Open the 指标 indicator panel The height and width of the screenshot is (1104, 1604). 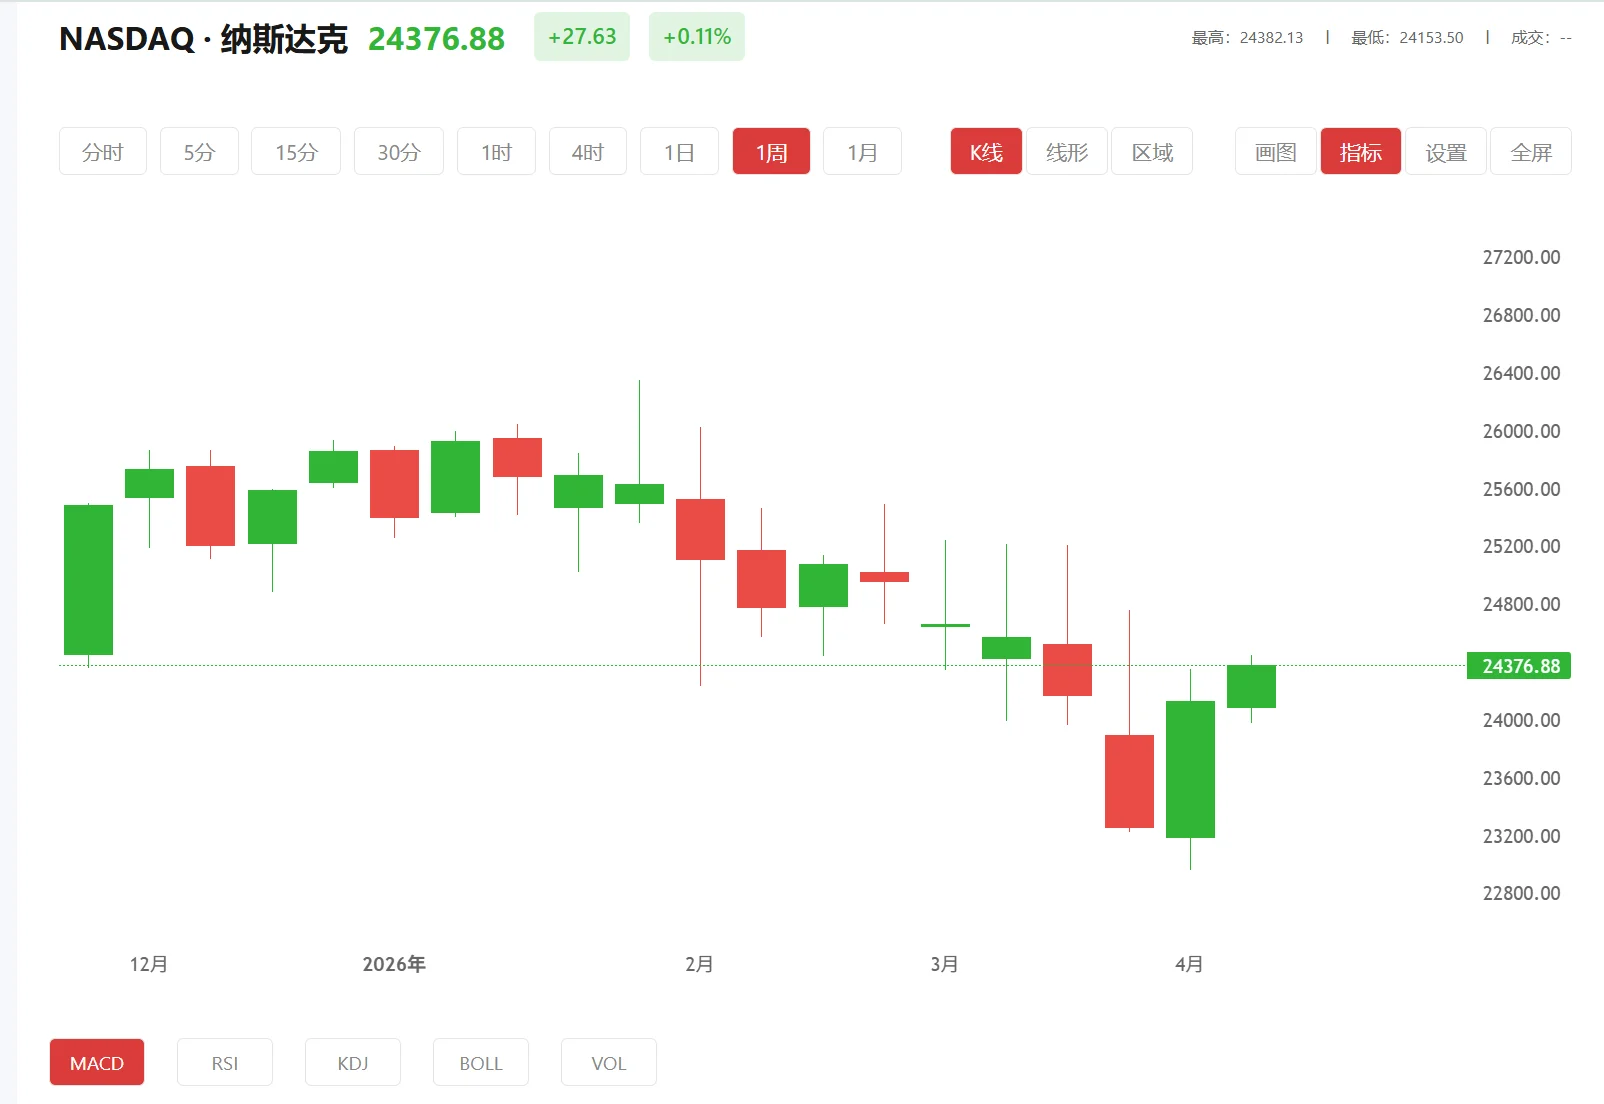coord(1360,151)
